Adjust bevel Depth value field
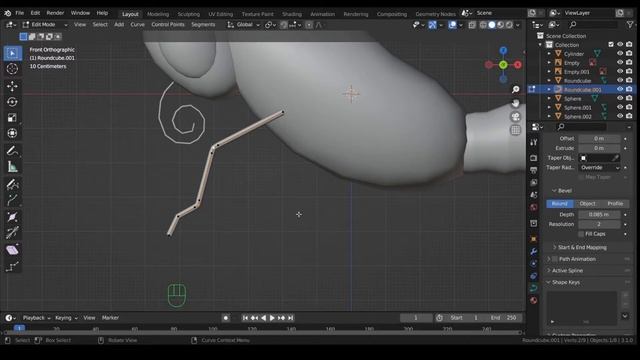The image size is (640, 360). [600, 214]
